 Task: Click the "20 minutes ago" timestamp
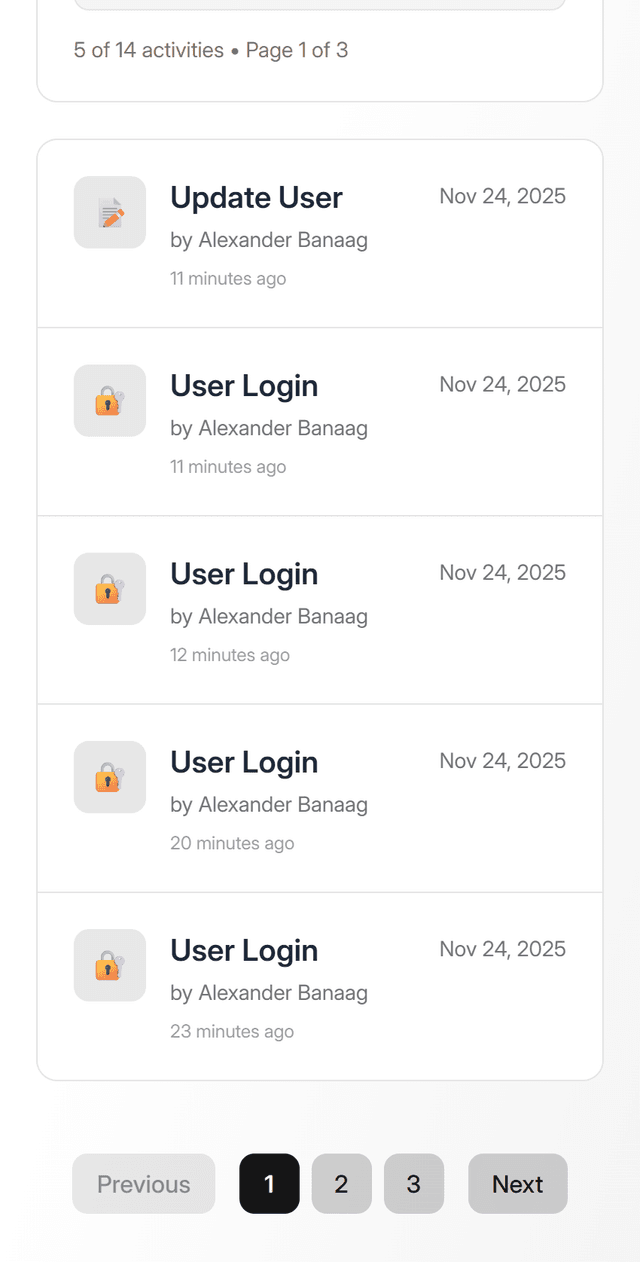[x=232, y=843]
